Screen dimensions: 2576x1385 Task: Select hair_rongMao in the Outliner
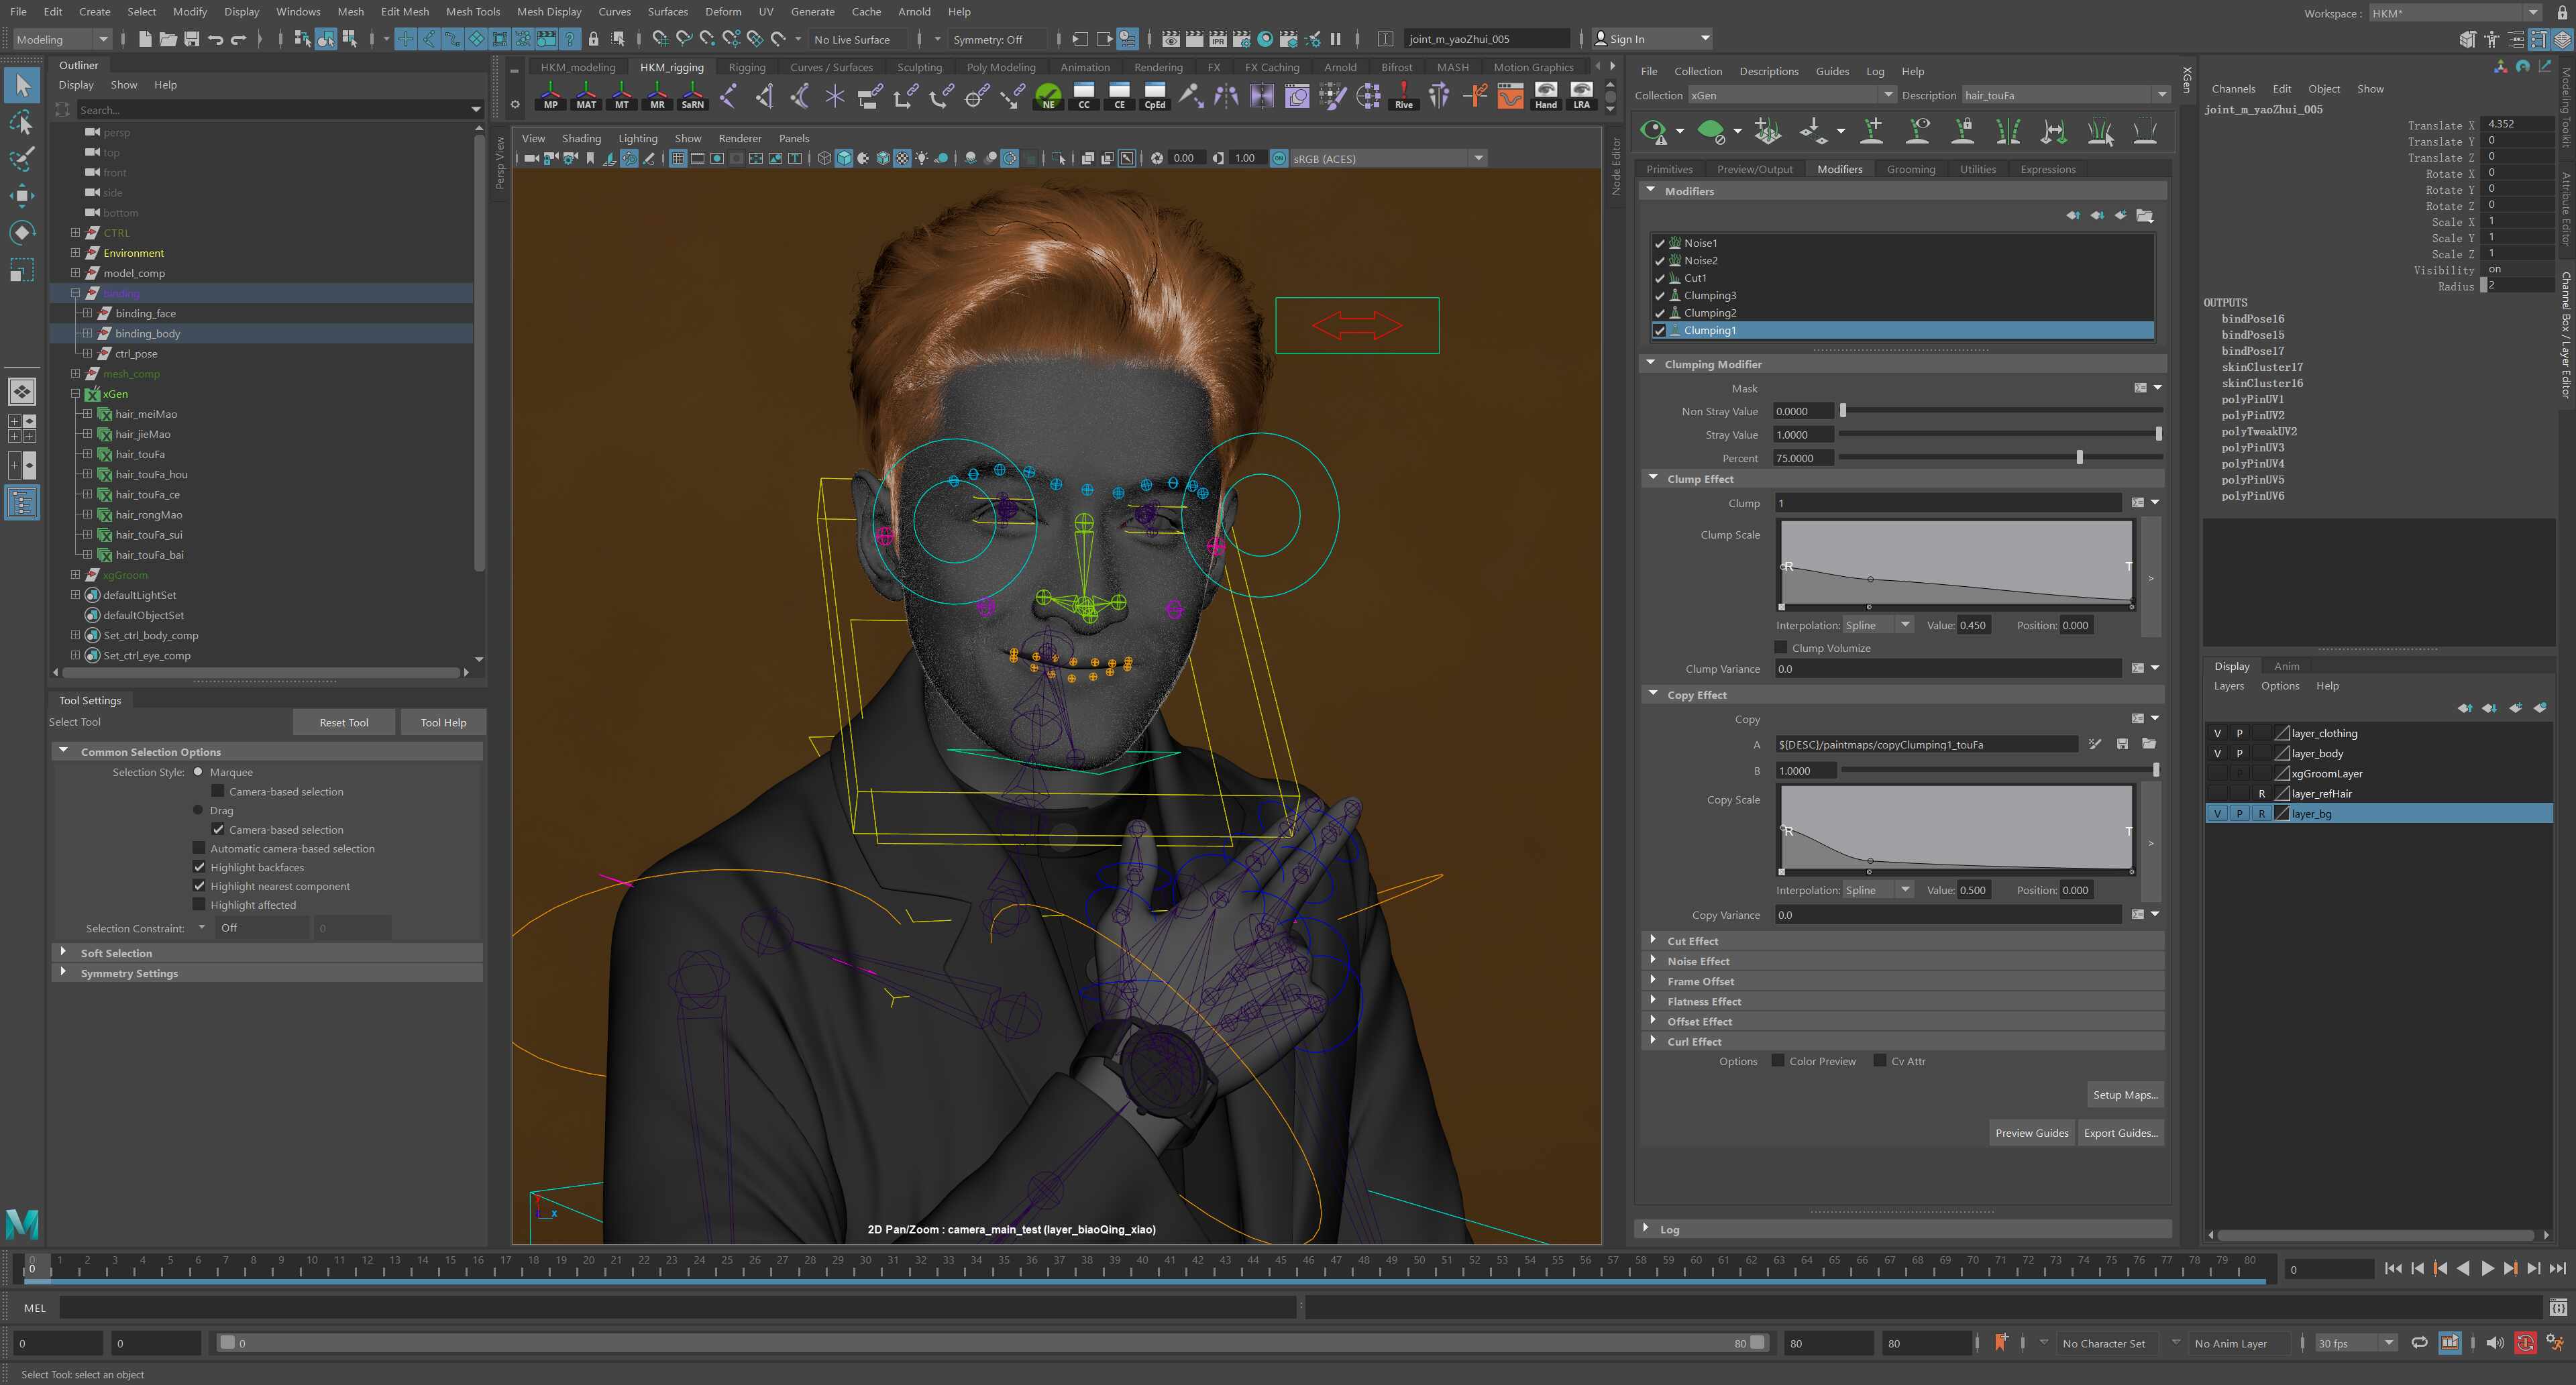tap(148, 515)
